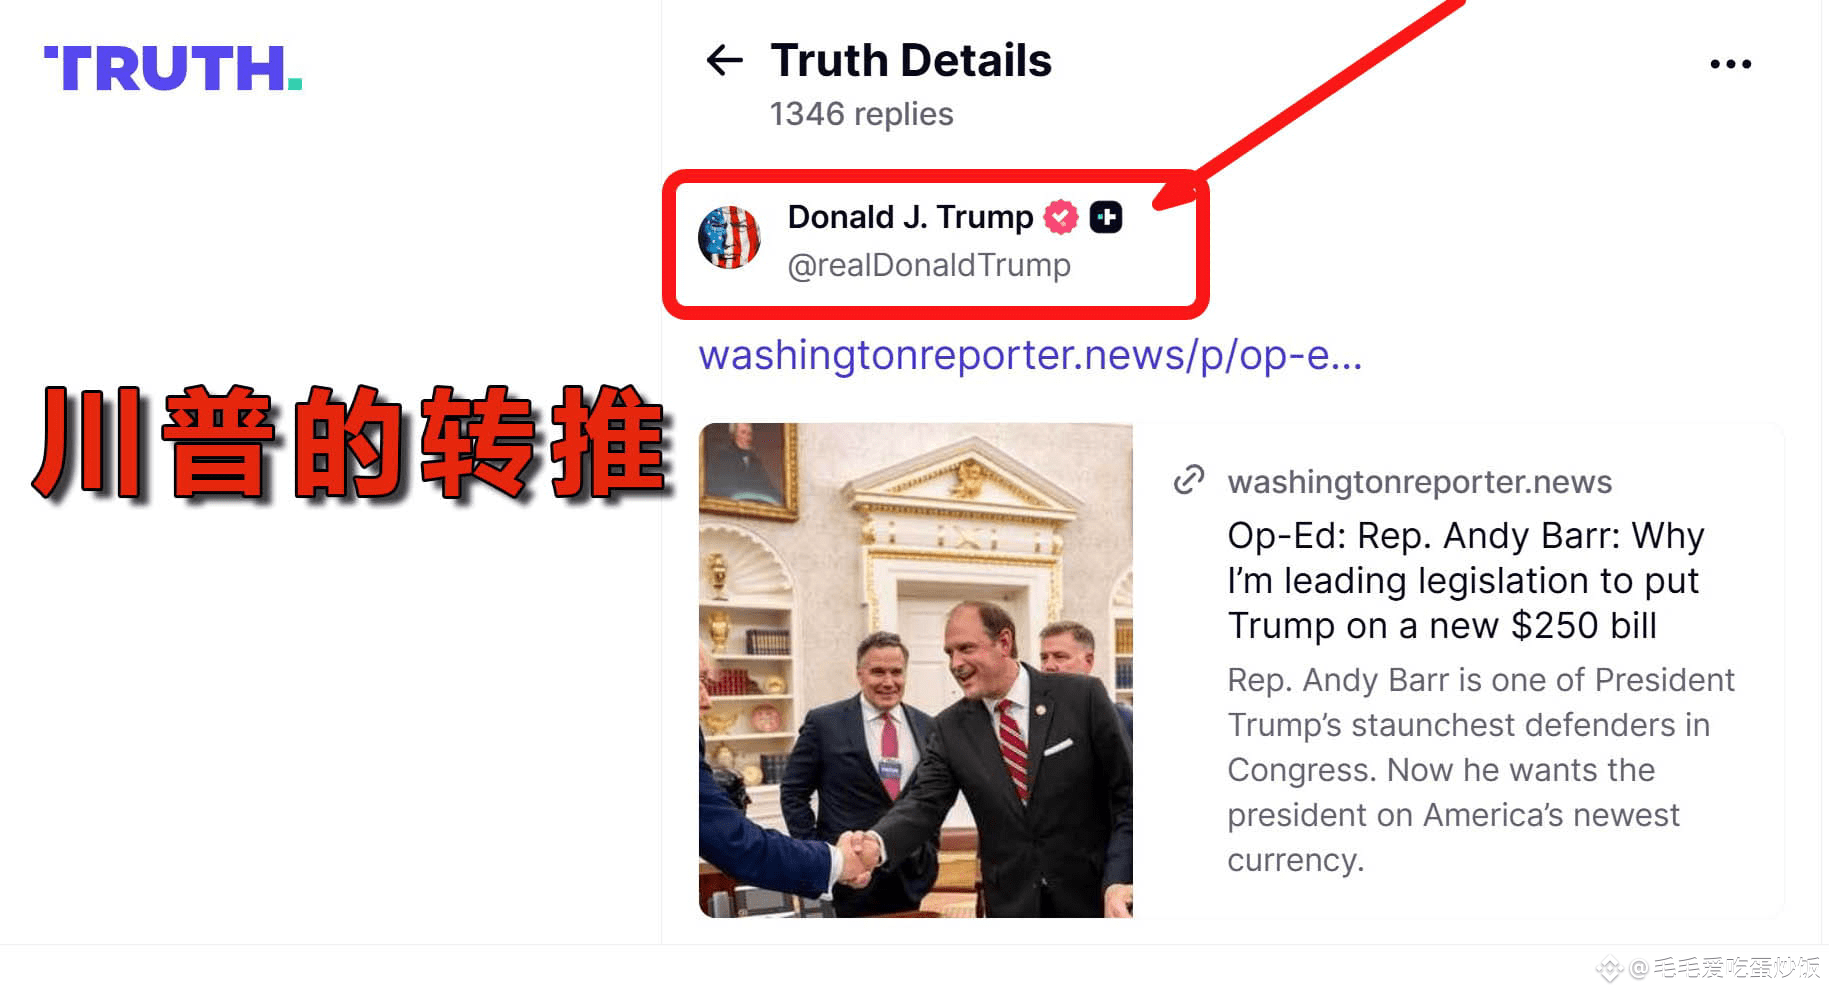Click the red verified checkmark badge

(1060, 217)
